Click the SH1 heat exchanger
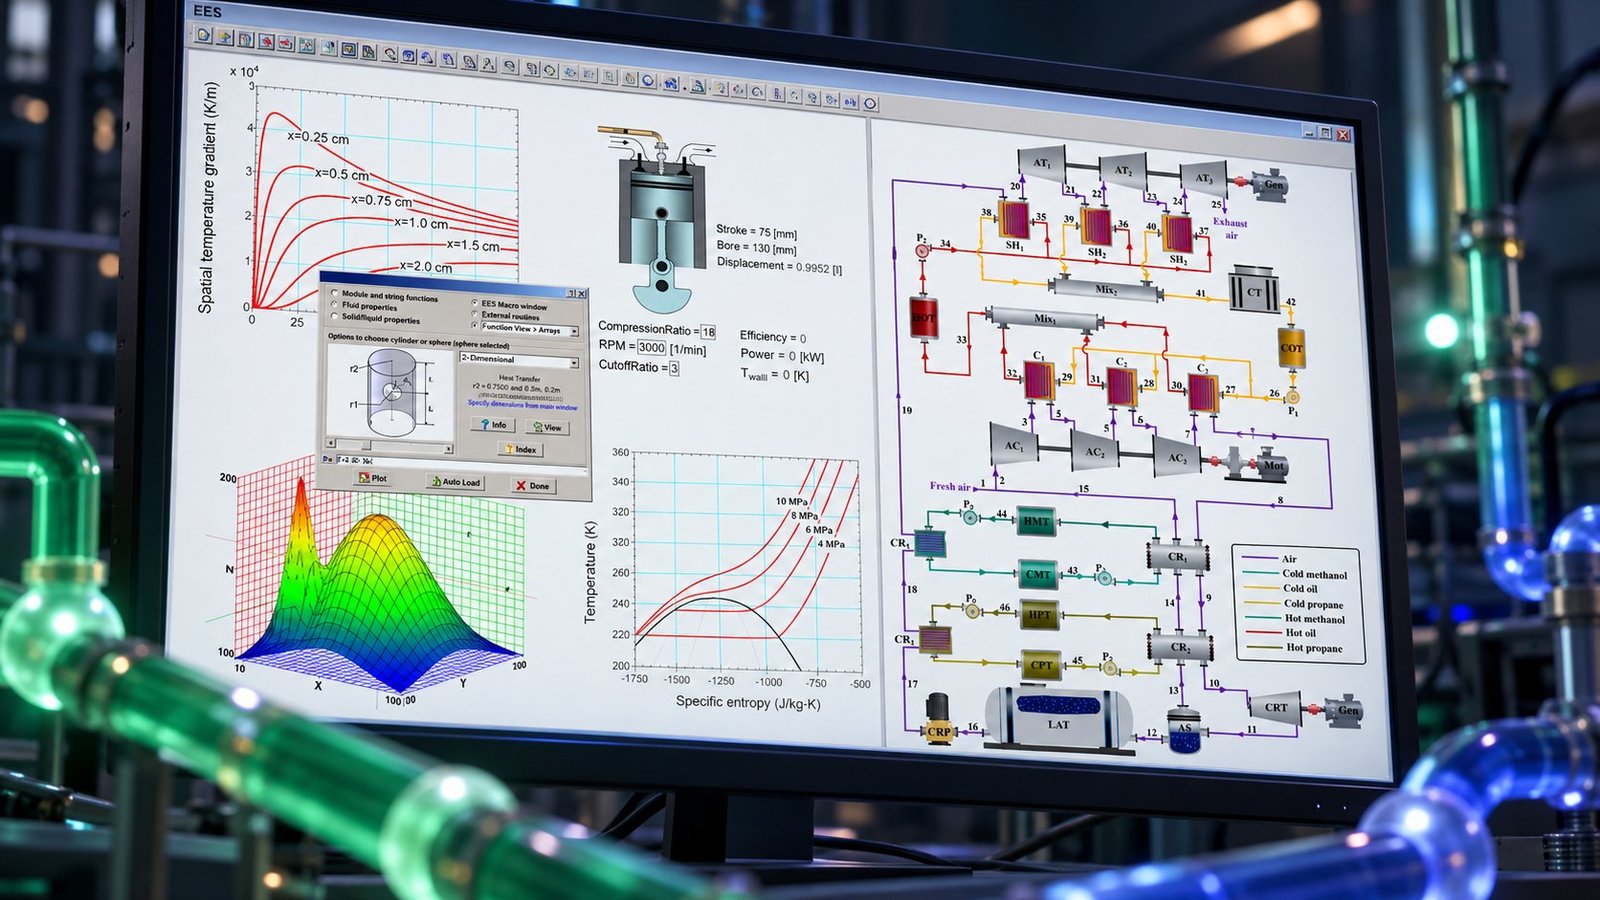Viewport: 1600px width, 900px height. [1014, 219]
